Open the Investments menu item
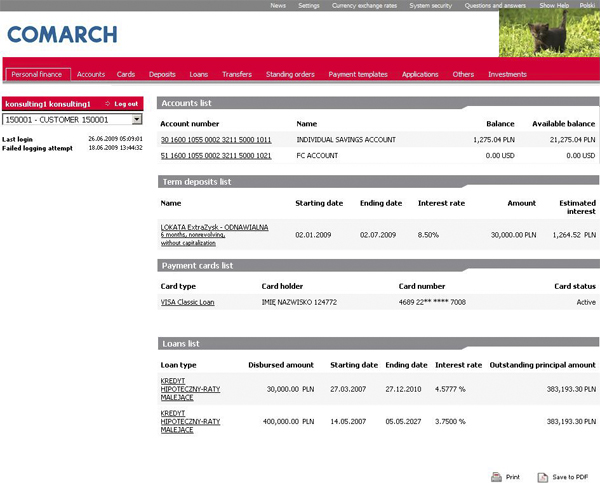 click(x=507, y=74)
